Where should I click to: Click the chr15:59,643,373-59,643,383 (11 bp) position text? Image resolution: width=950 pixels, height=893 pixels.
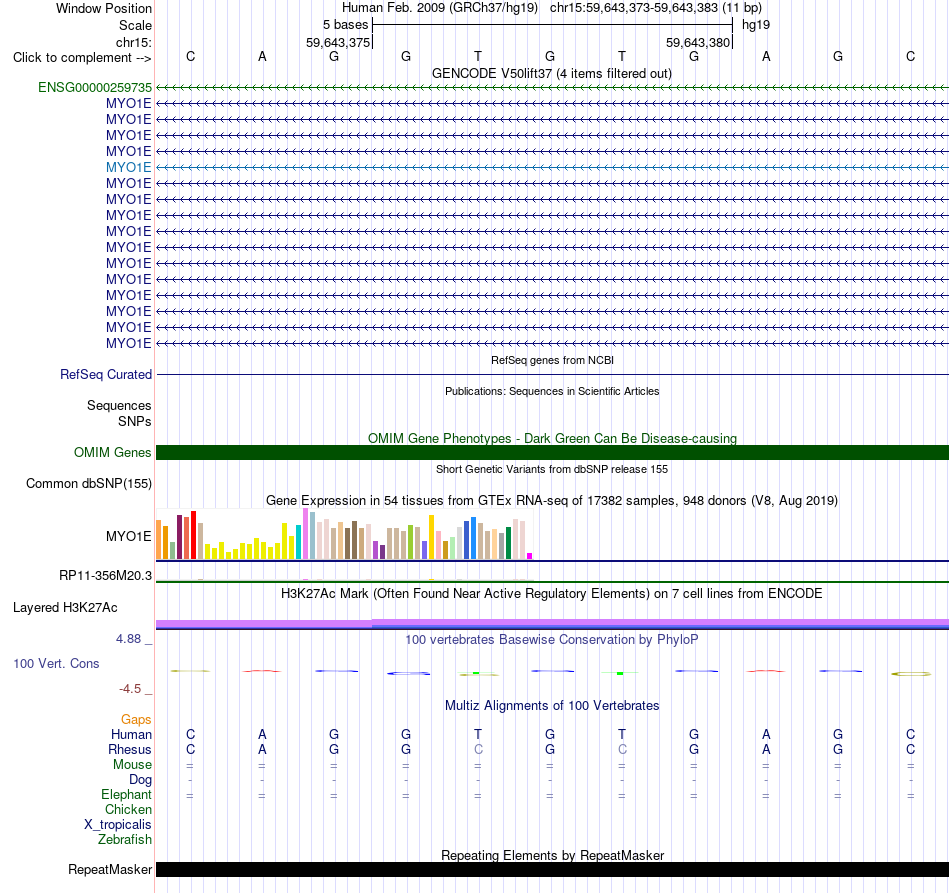coord(656,8)
